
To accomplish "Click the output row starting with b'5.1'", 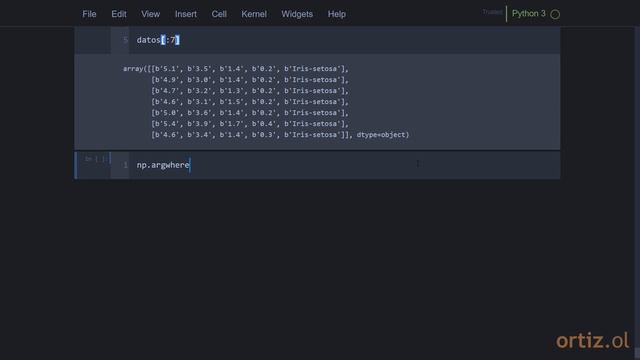I will click(x=236, y=69).
